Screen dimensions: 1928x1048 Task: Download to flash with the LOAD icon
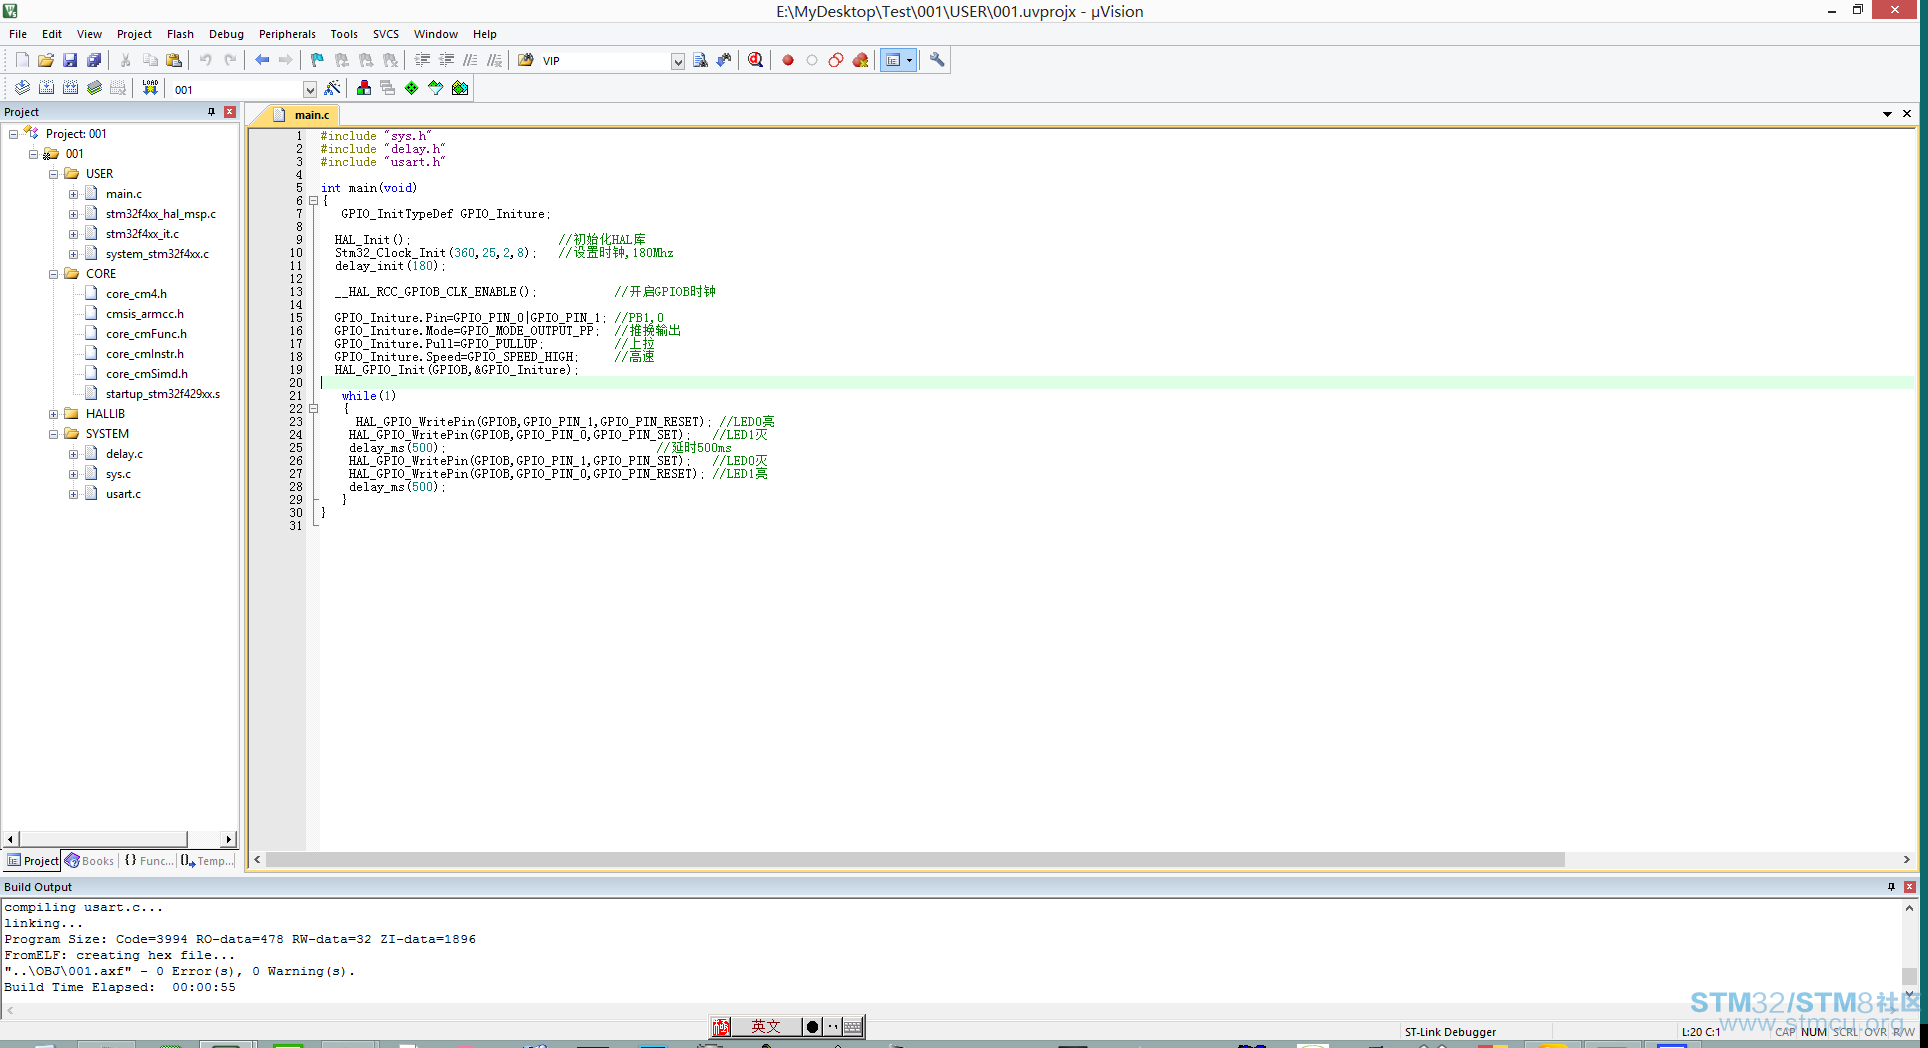coord(150,88)
